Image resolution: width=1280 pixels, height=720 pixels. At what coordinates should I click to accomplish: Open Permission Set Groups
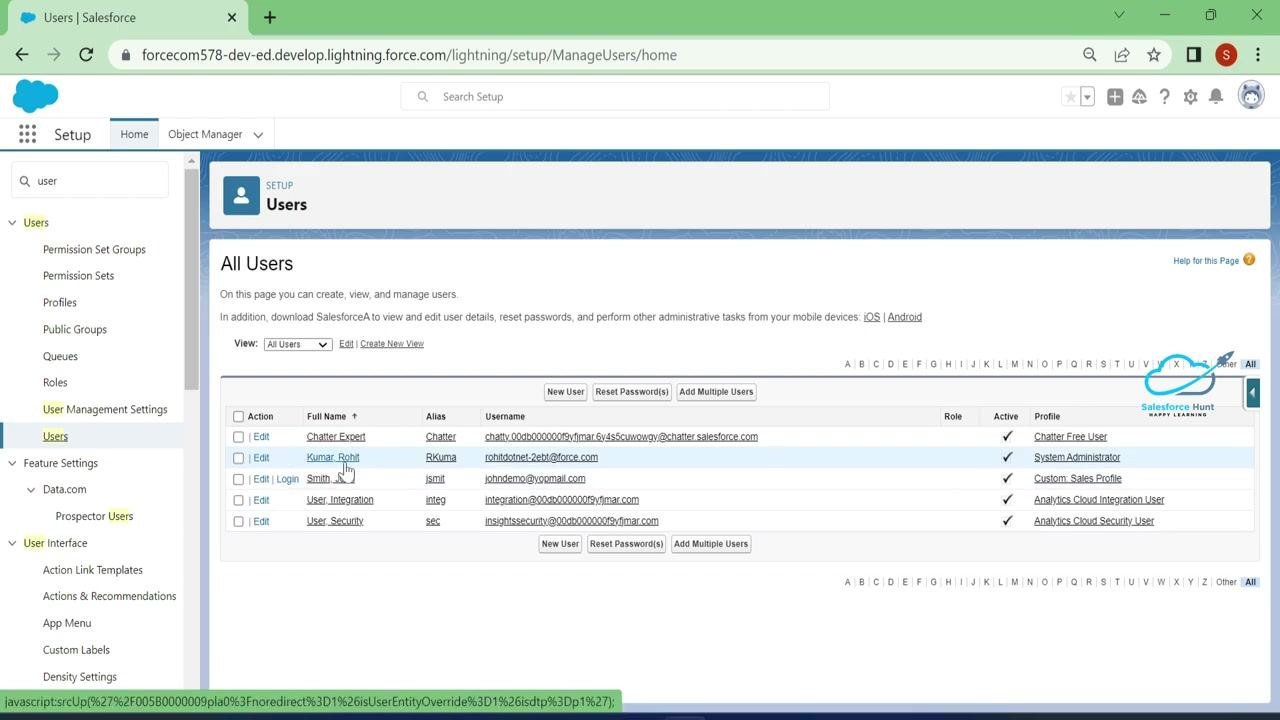click(94, 249)
